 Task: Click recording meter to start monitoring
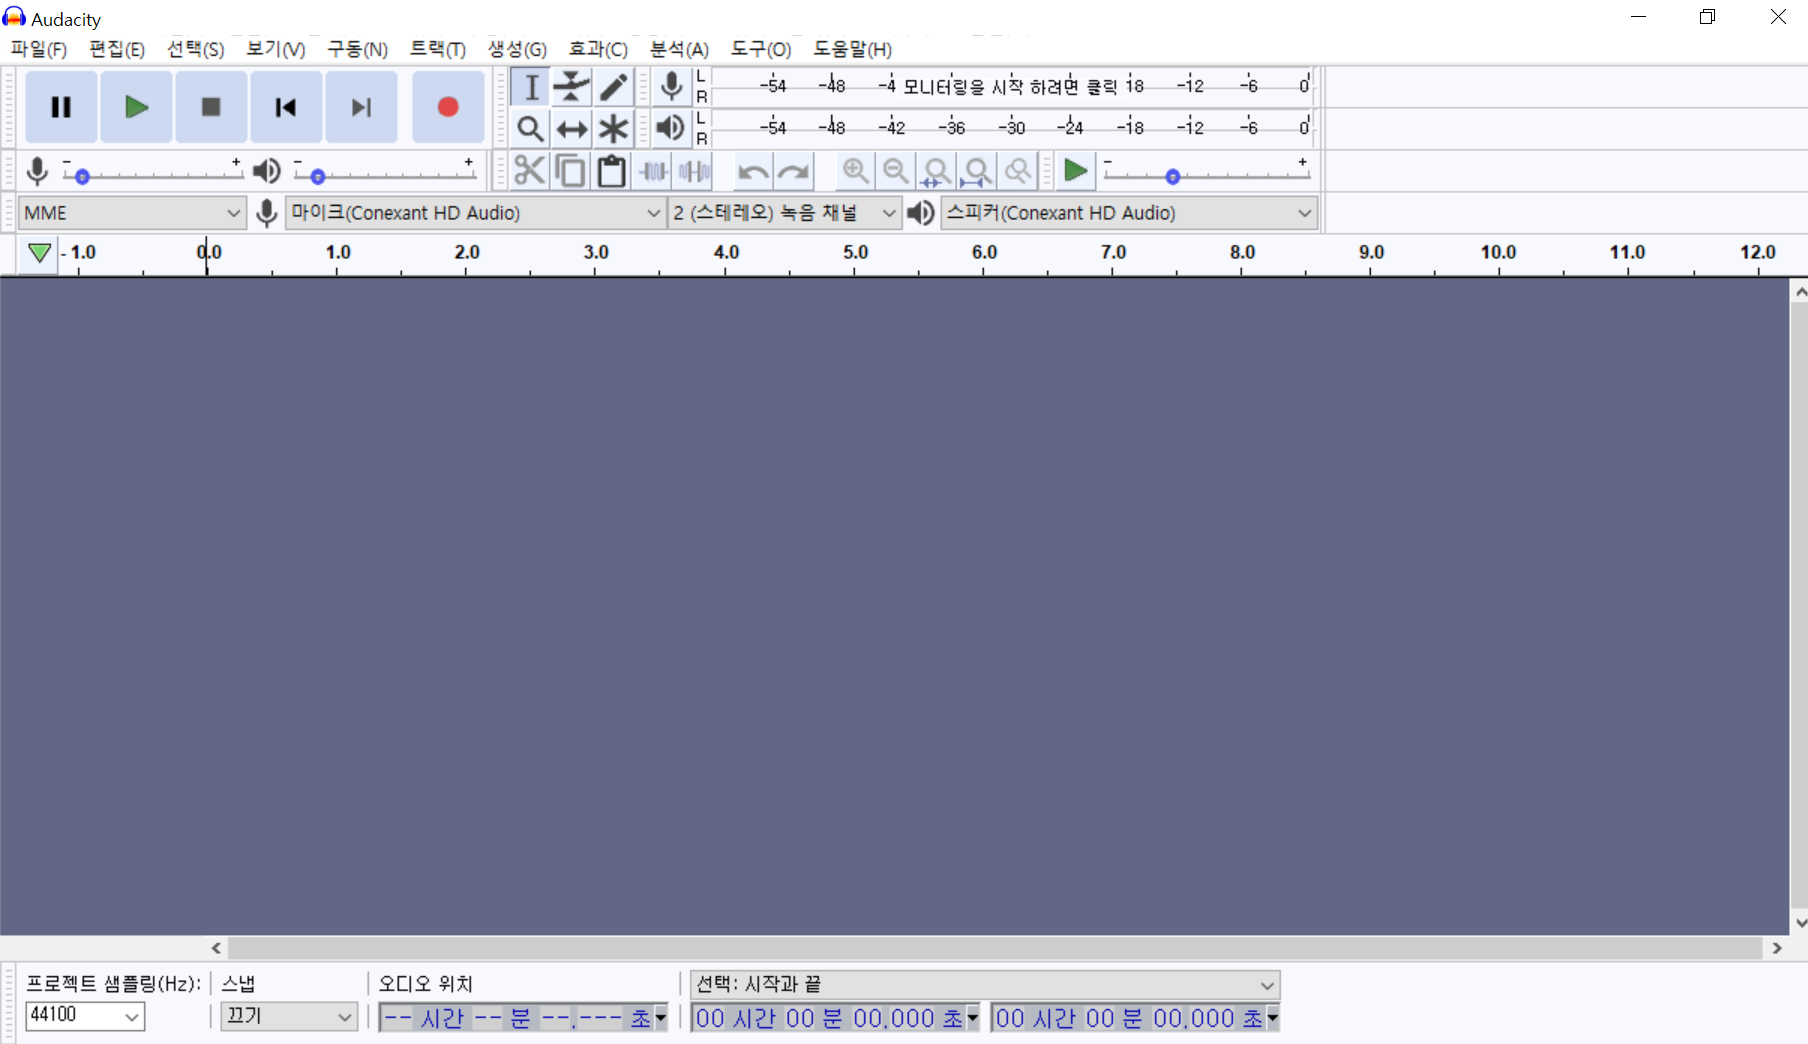1010,86
